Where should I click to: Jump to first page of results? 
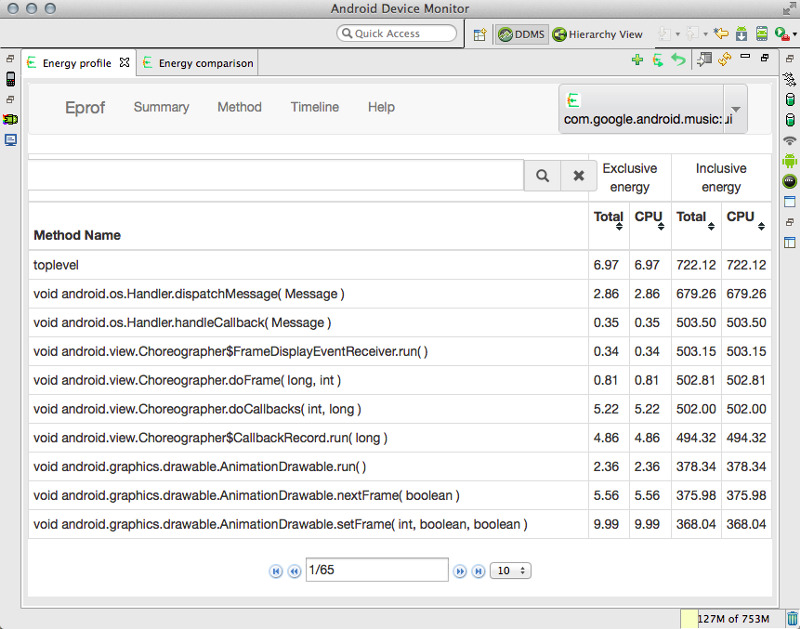point(276,571)
